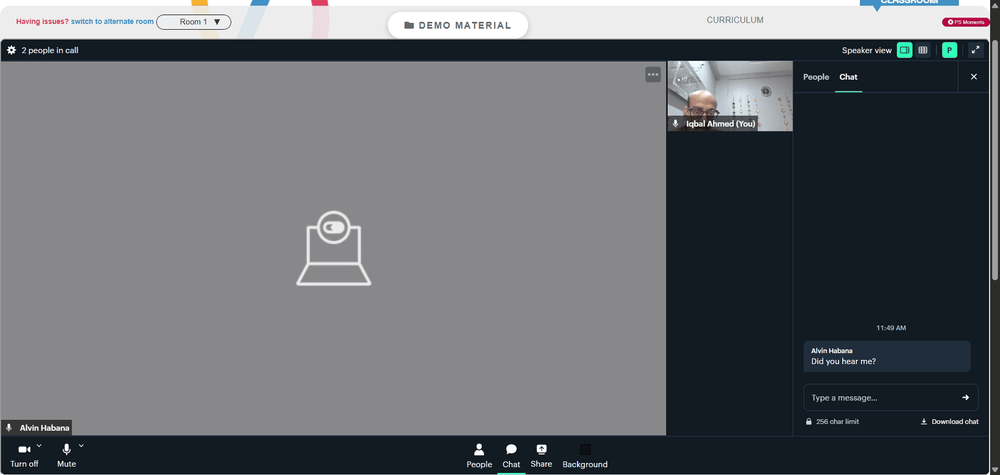The width and height of the screenshot is (1000, 475).
Task: Open the Room 1 dropdown
Action: coord(194,22)
